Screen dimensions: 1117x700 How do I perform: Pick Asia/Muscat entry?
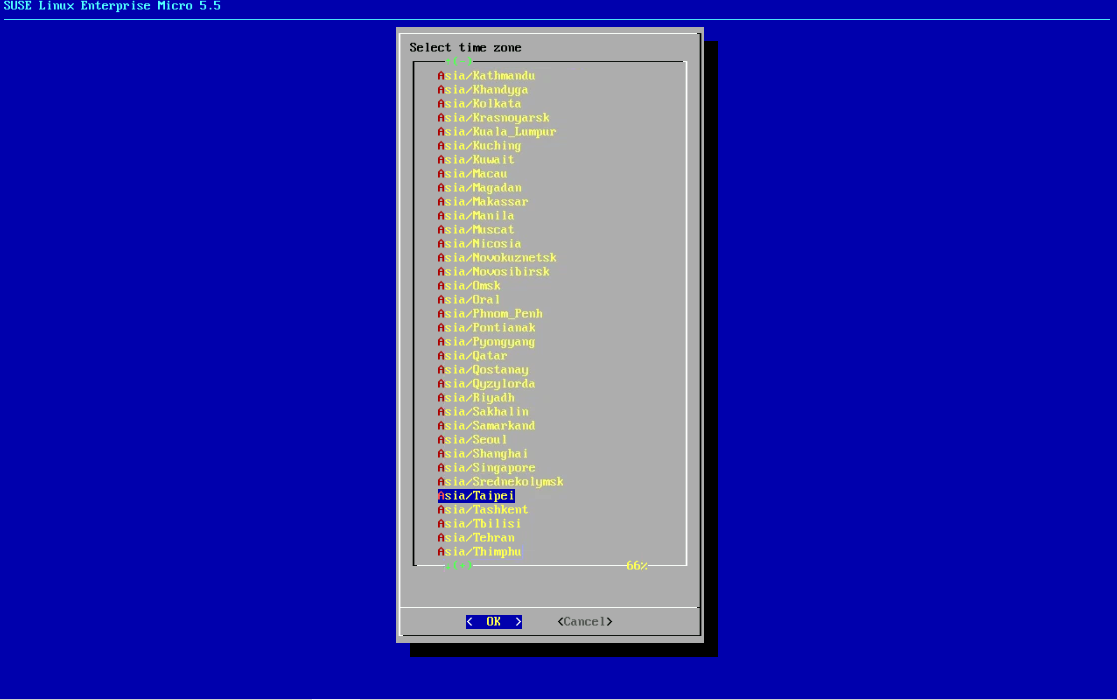(475, 230)
